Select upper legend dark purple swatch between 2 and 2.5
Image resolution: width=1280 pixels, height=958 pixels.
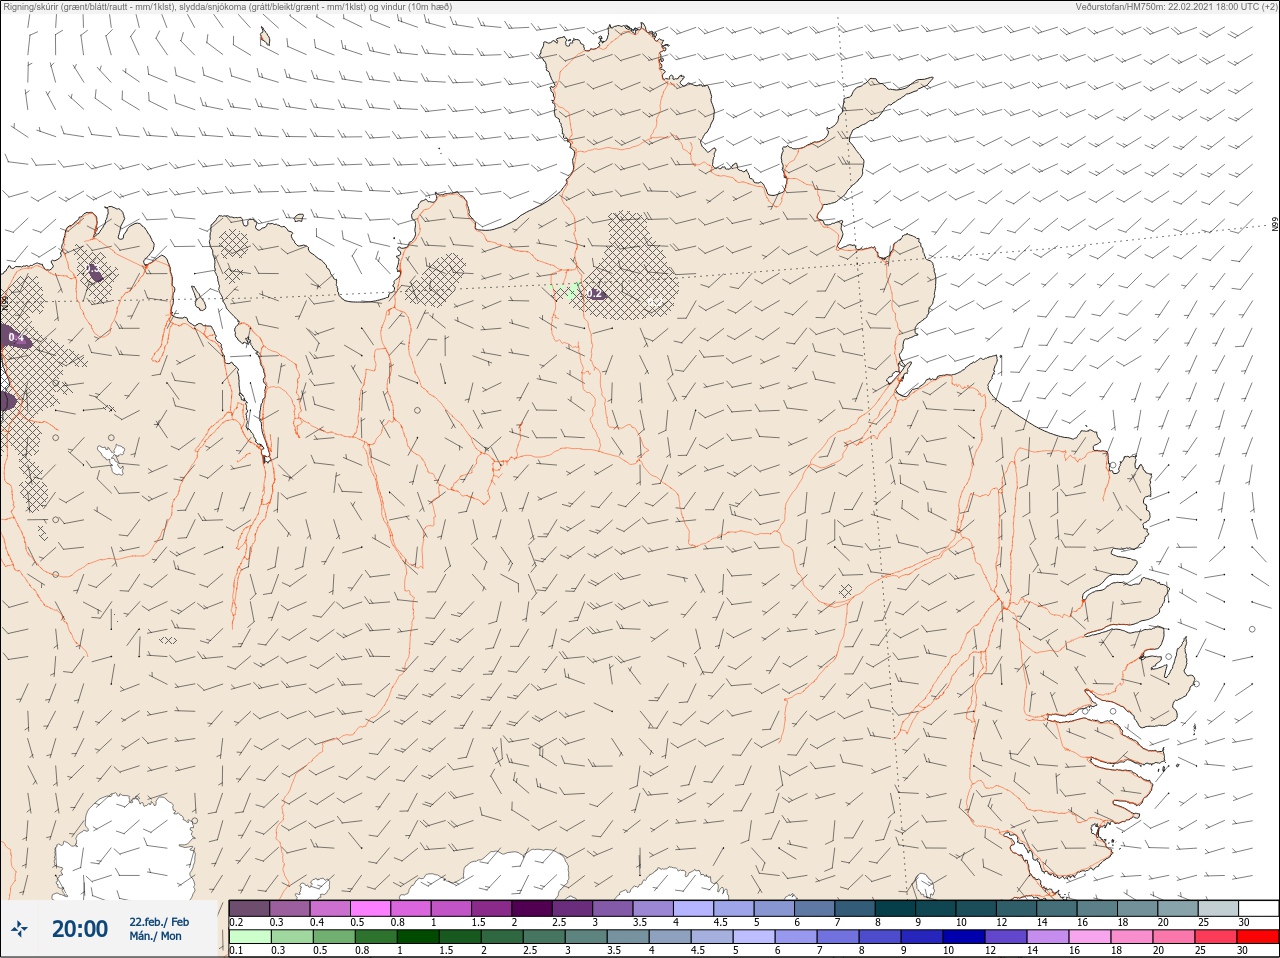pos(533,908)
